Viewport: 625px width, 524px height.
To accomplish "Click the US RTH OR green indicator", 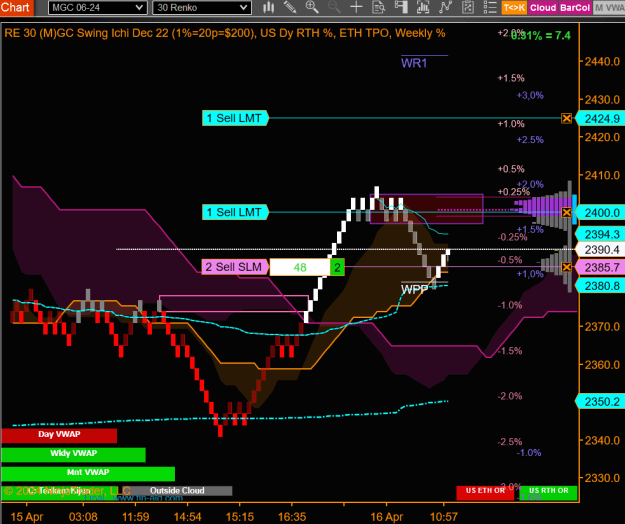I will [x=548, y=493].
